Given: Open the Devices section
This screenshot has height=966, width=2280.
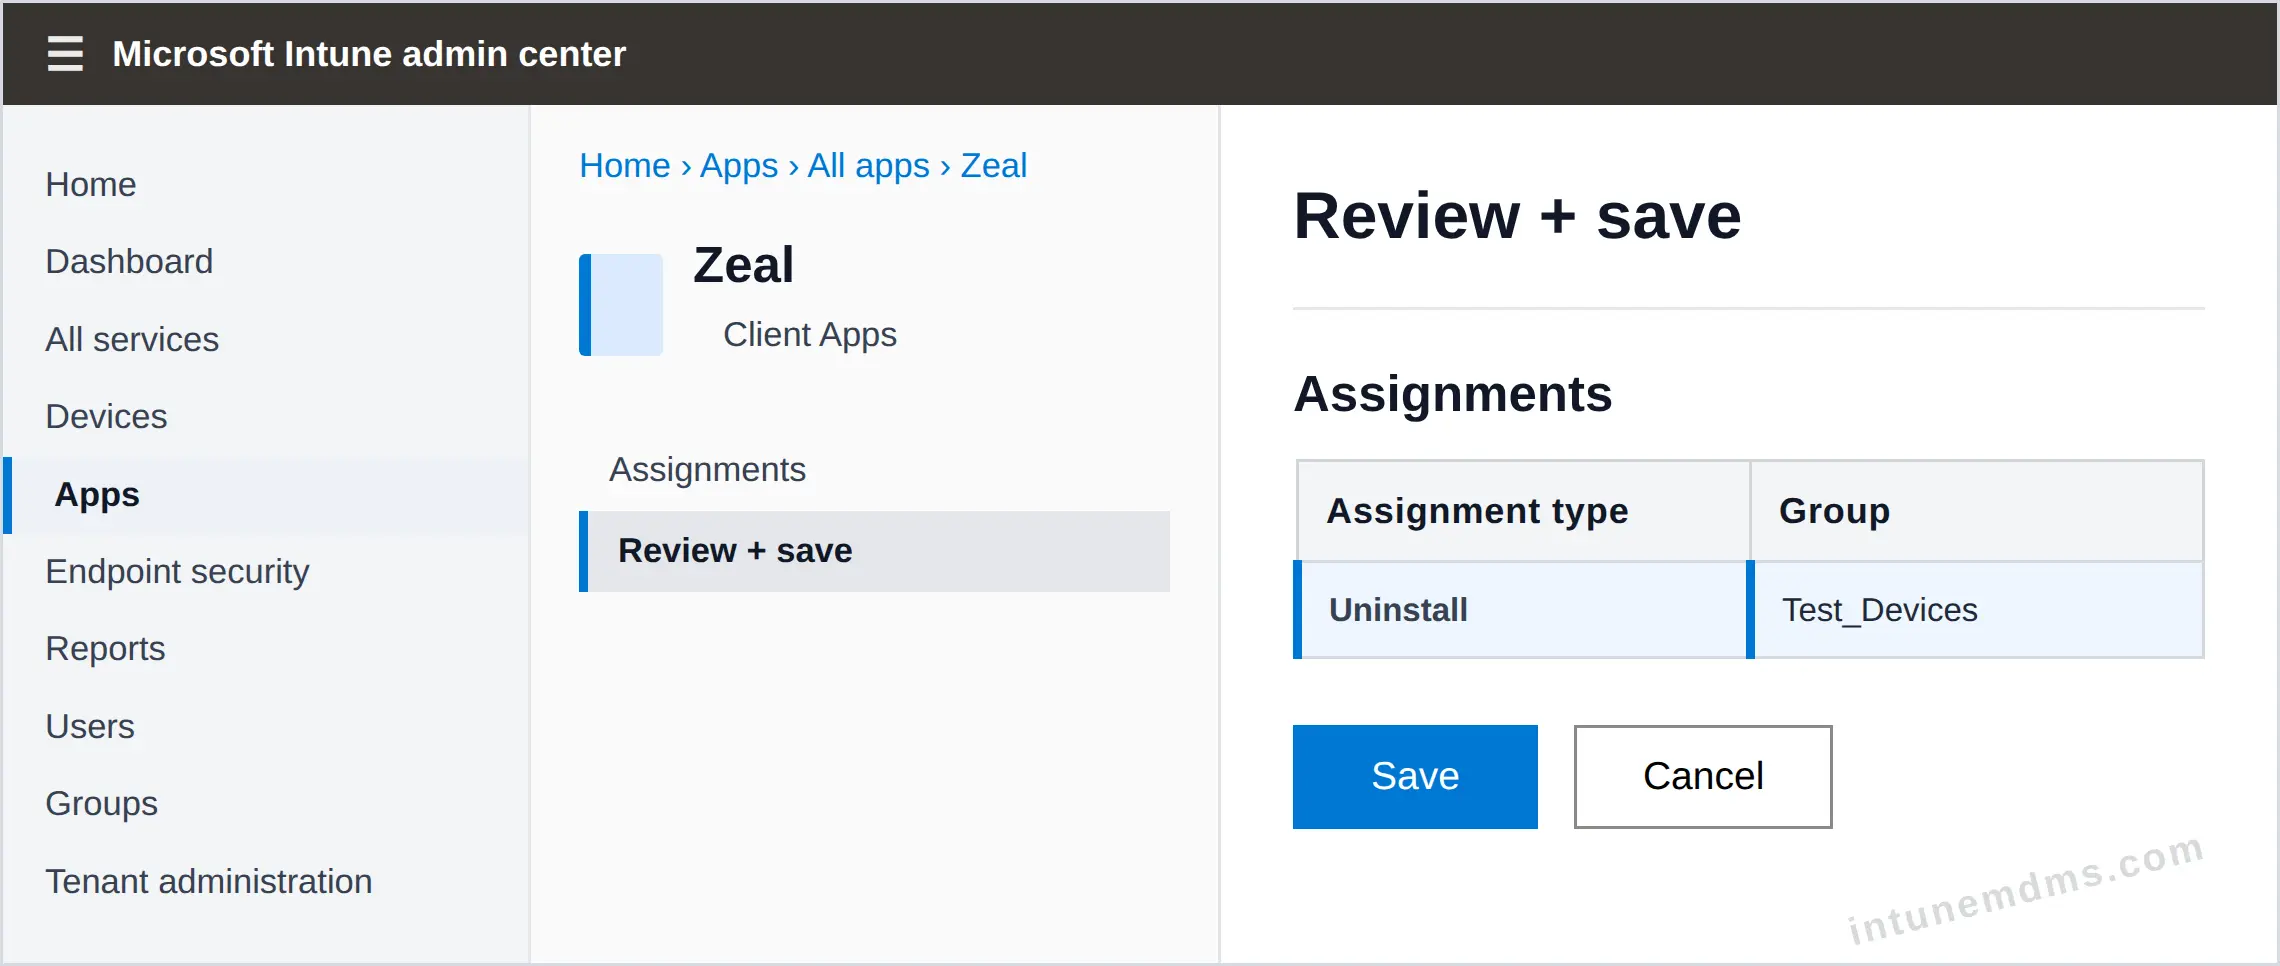Looking at the screenshot, I should tap(106, 416).
